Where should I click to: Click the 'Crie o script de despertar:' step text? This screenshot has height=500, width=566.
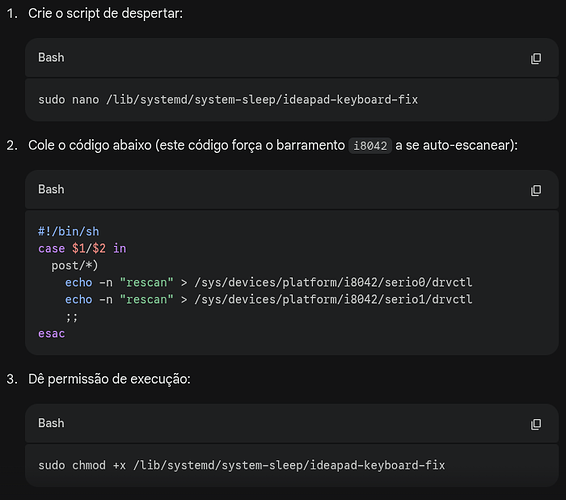pyautogui.click(x=105, y=13)
